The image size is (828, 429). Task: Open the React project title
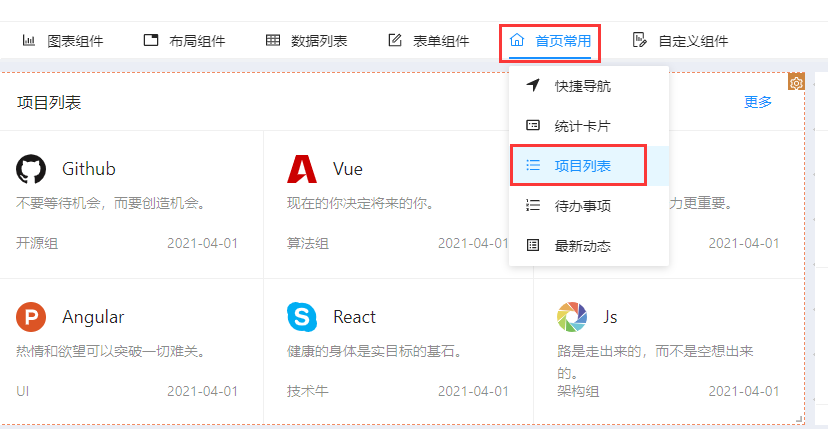[354, 317]
